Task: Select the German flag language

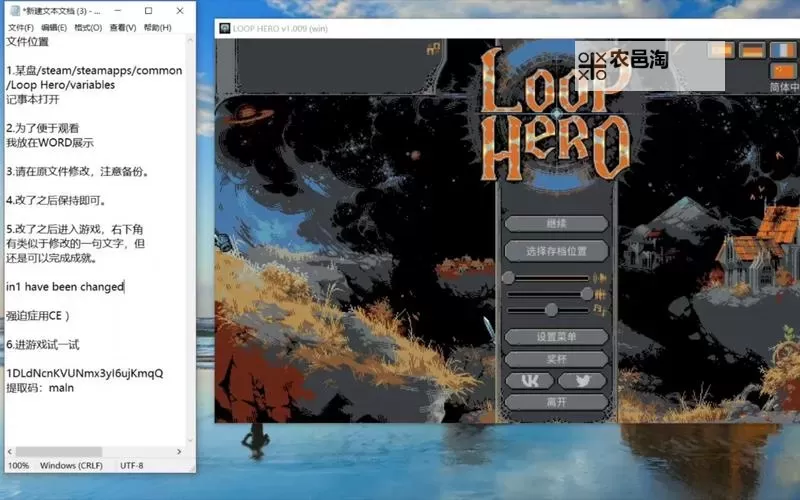Action: pyautogui.click(x=752, y=50)
